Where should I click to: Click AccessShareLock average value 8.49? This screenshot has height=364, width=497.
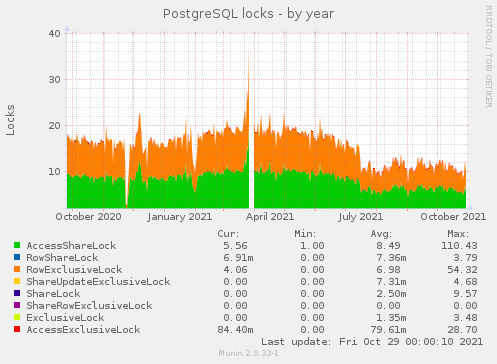pyautogui.click(x=388, y=246)
